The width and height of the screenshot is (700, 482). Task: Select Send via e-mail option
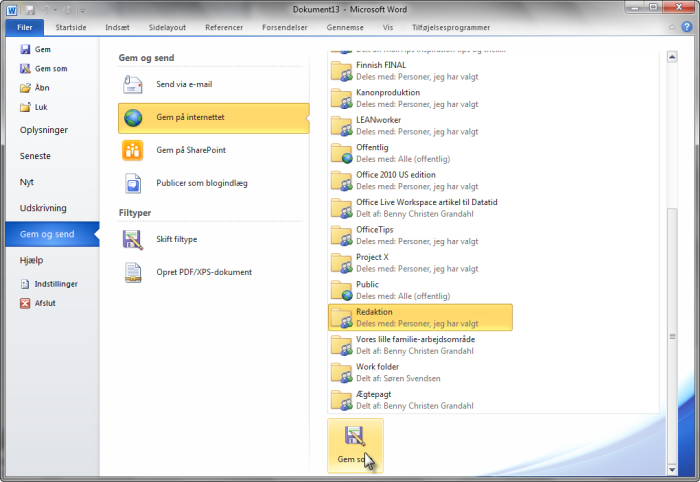point(213,84)
